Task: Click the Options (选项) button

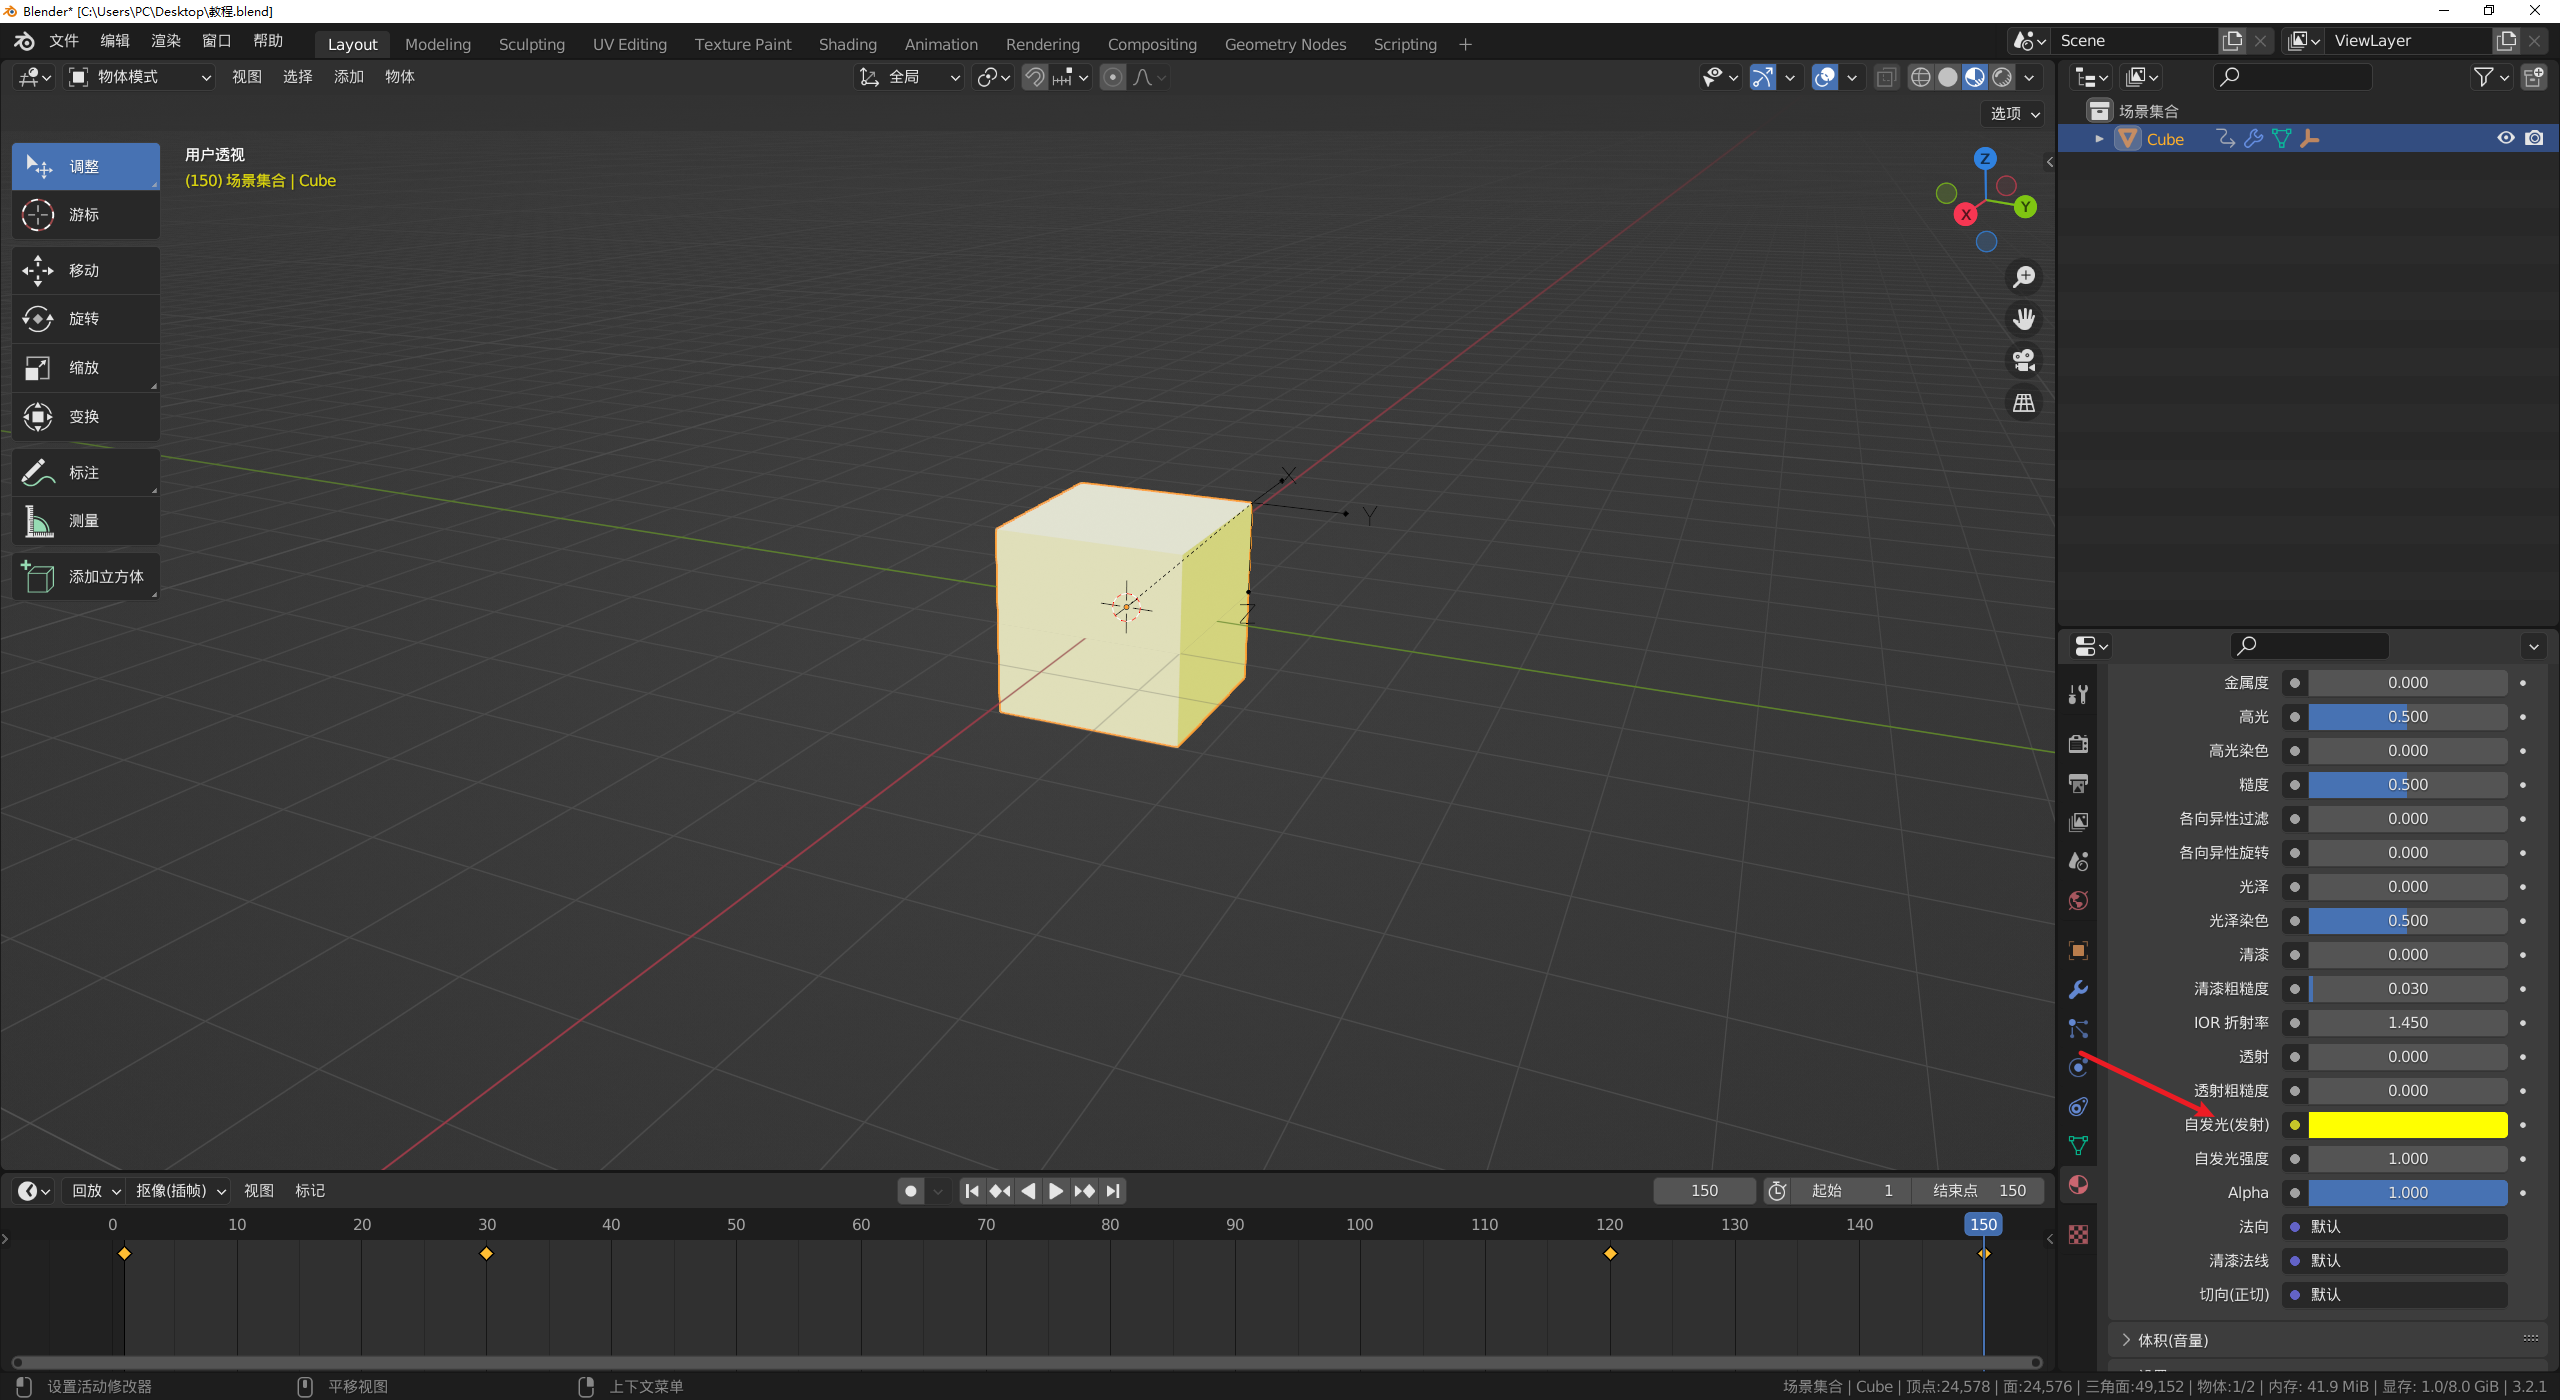Action: tap(2014, 114)
